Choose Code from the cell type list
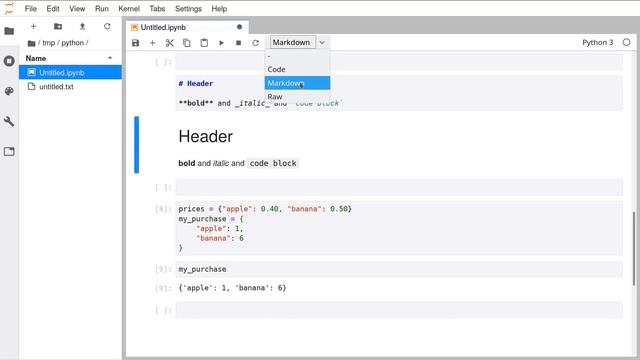 click(297, 69)
